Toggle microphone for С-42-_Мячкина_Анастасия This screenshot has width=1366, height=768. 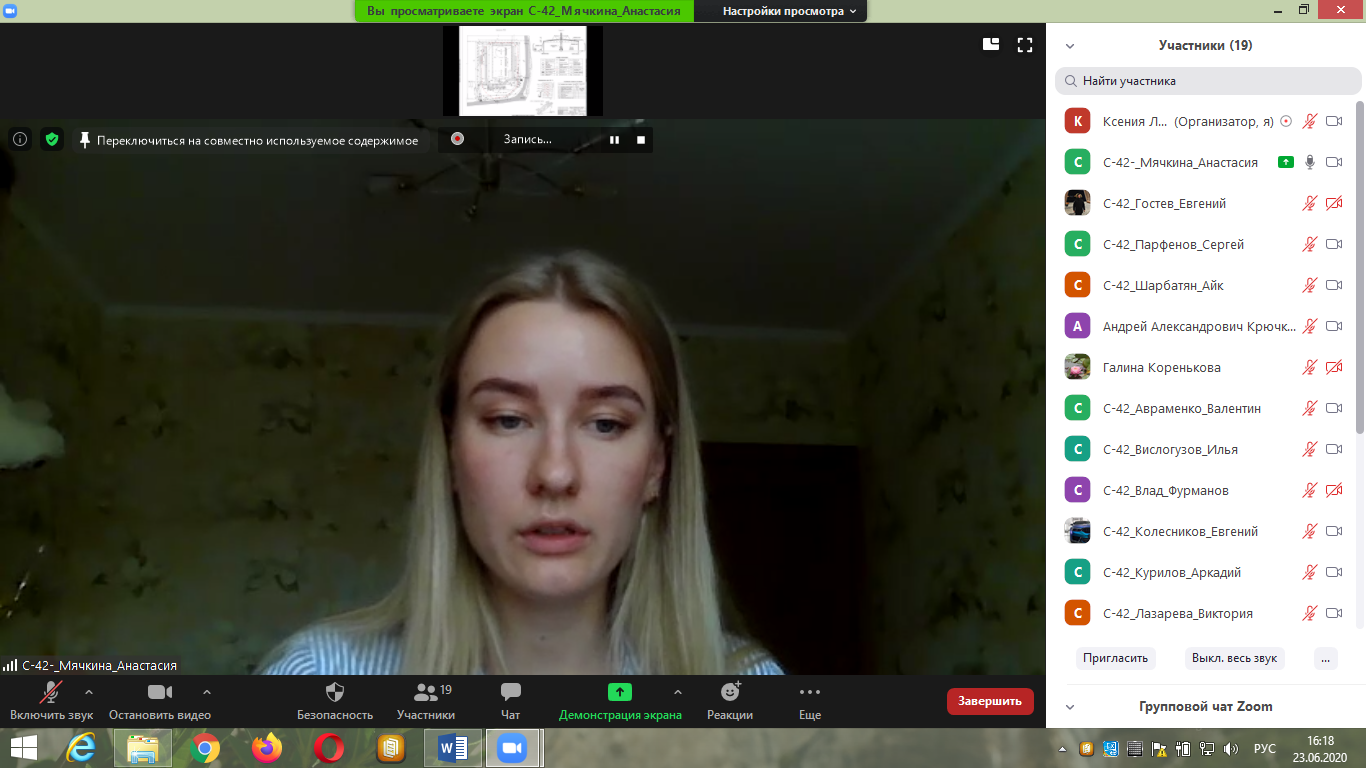pyautogui.click(x=1310, y=162)
